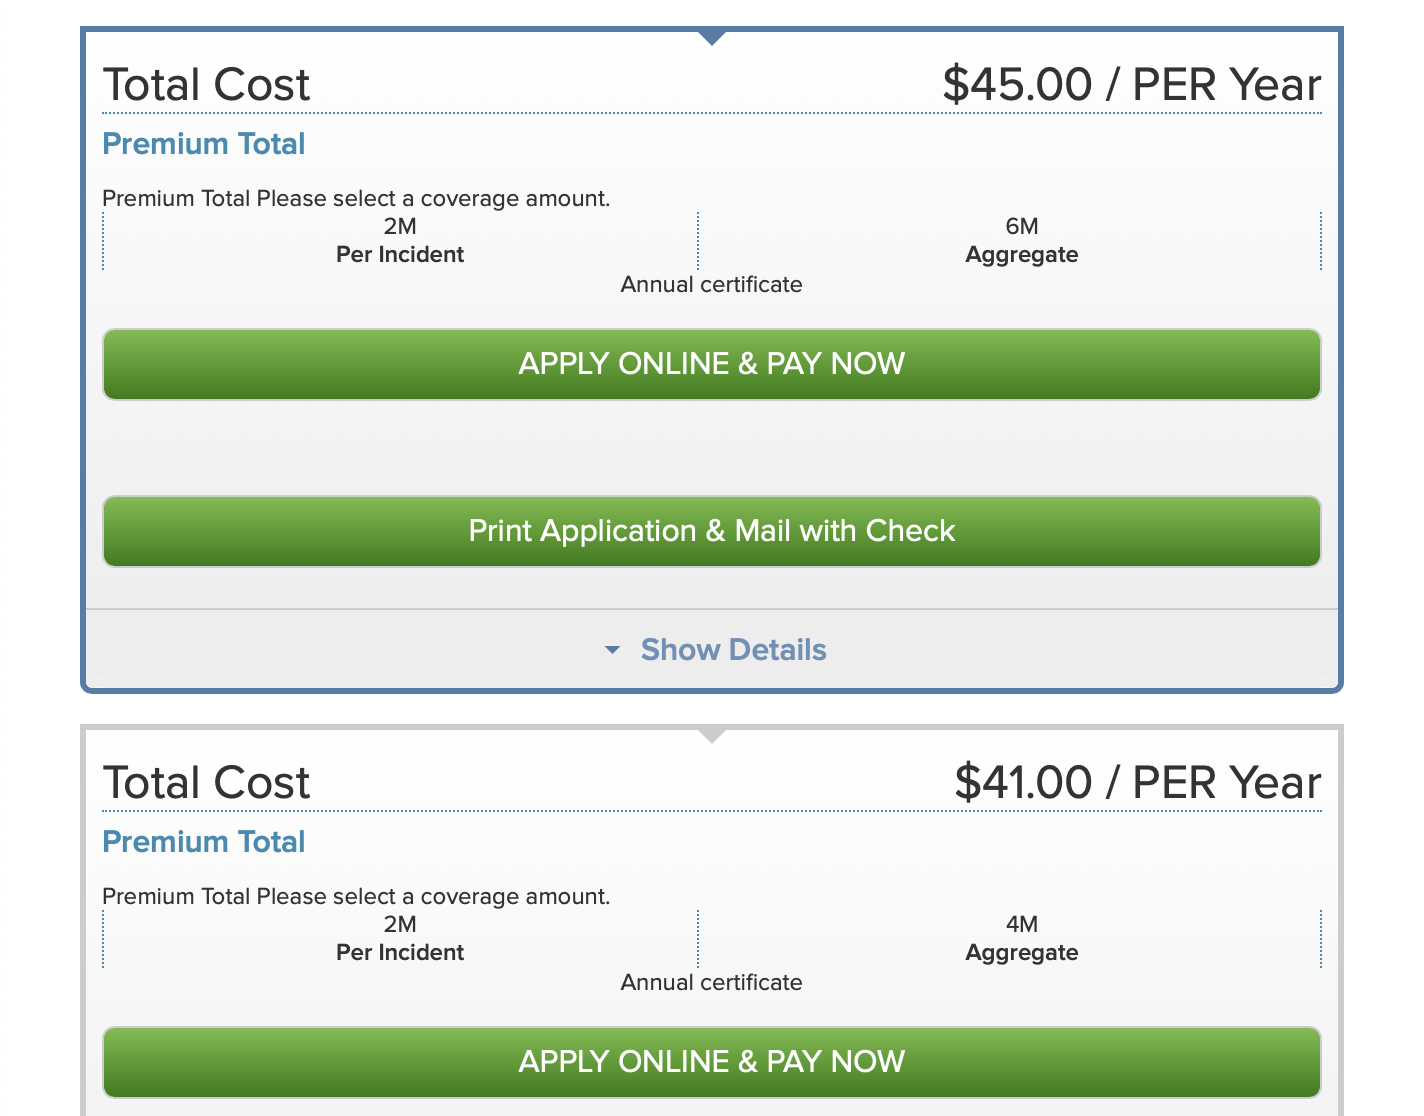Click APPLY ONLINE & PAY NOW for $41.00 plan
The width and height of the screenshot is (1424, 1116).
[711, 1062]
